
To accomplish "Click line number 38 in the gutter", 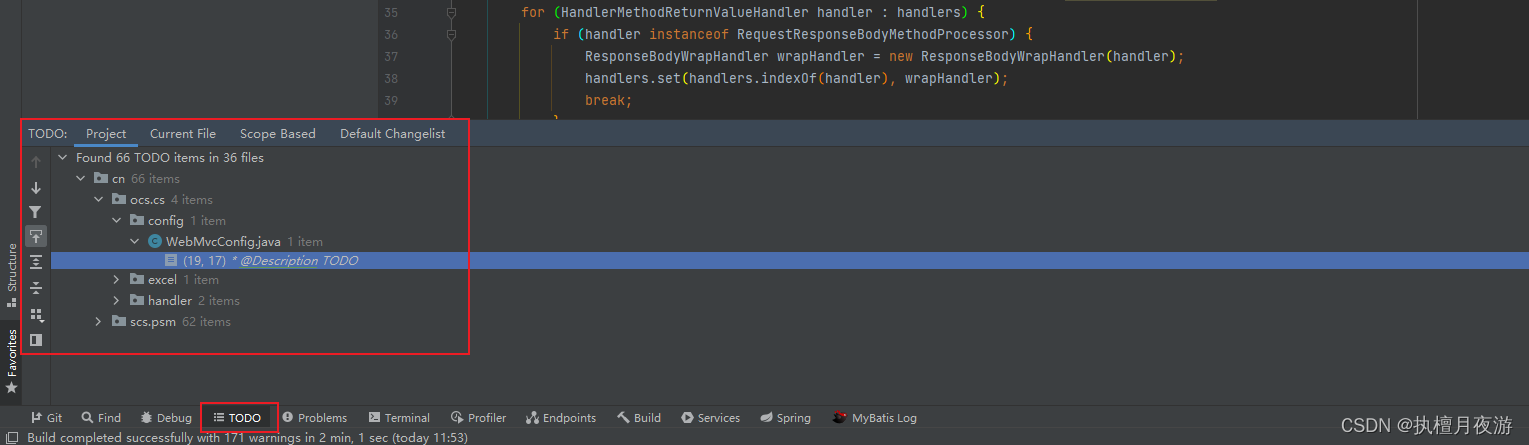I will (391, 79).
